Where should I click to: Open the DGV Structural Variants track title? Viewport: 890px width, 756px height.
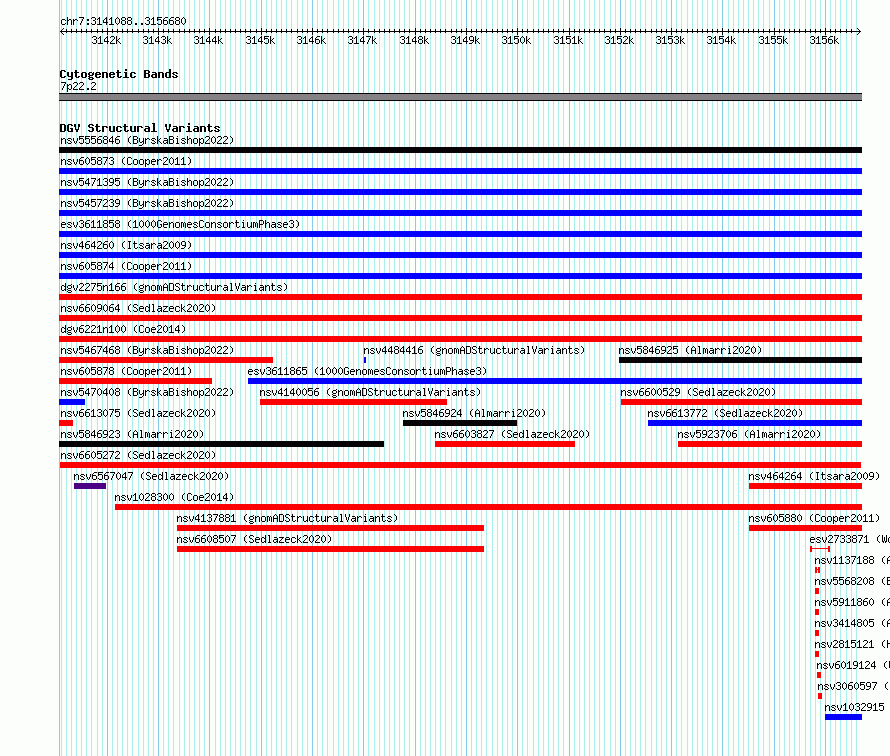(x=140, y=128)
